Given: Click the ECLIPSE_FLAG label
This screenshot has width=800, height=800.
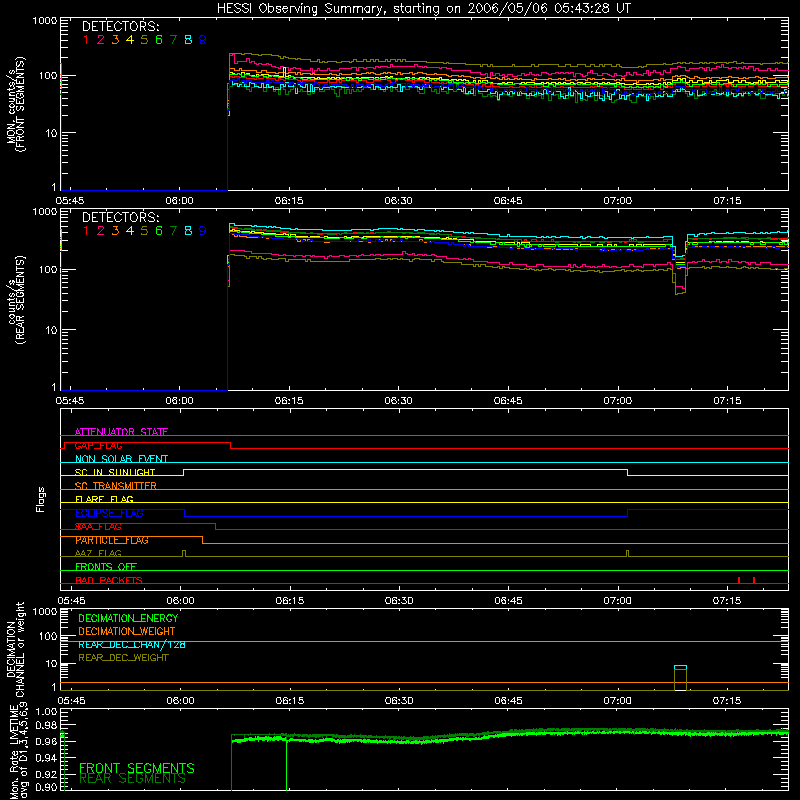Looking at the screenshot, I should (109, 513).
